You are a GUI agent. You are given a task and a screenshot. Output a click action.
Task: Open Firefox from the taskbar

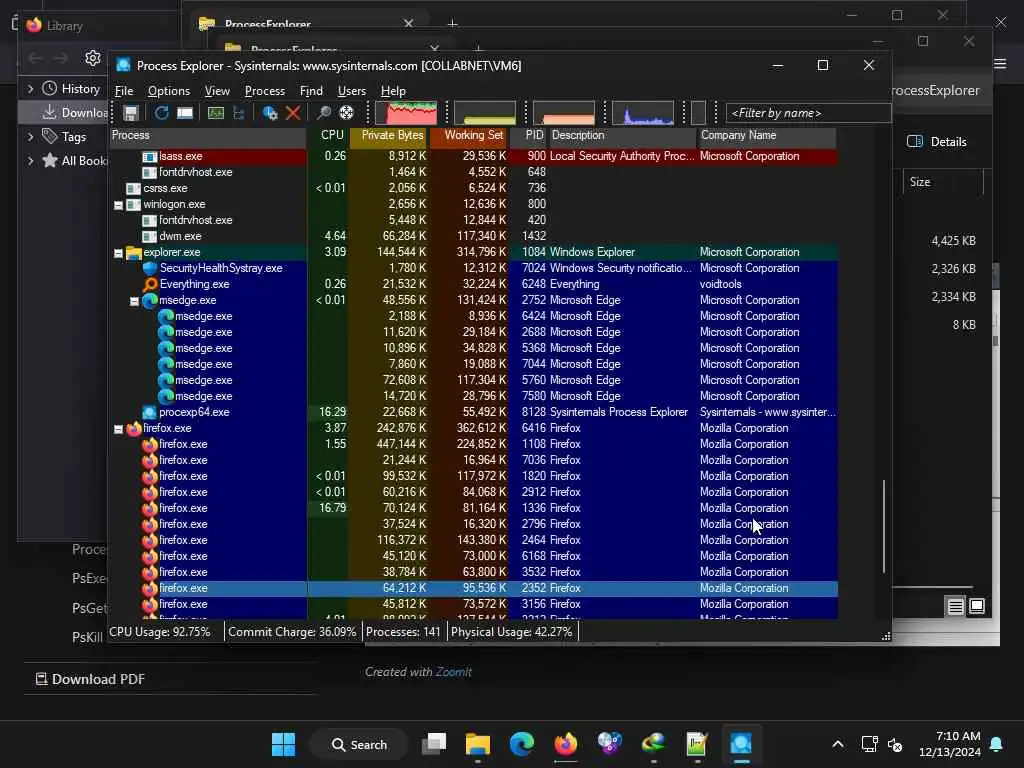566,744
